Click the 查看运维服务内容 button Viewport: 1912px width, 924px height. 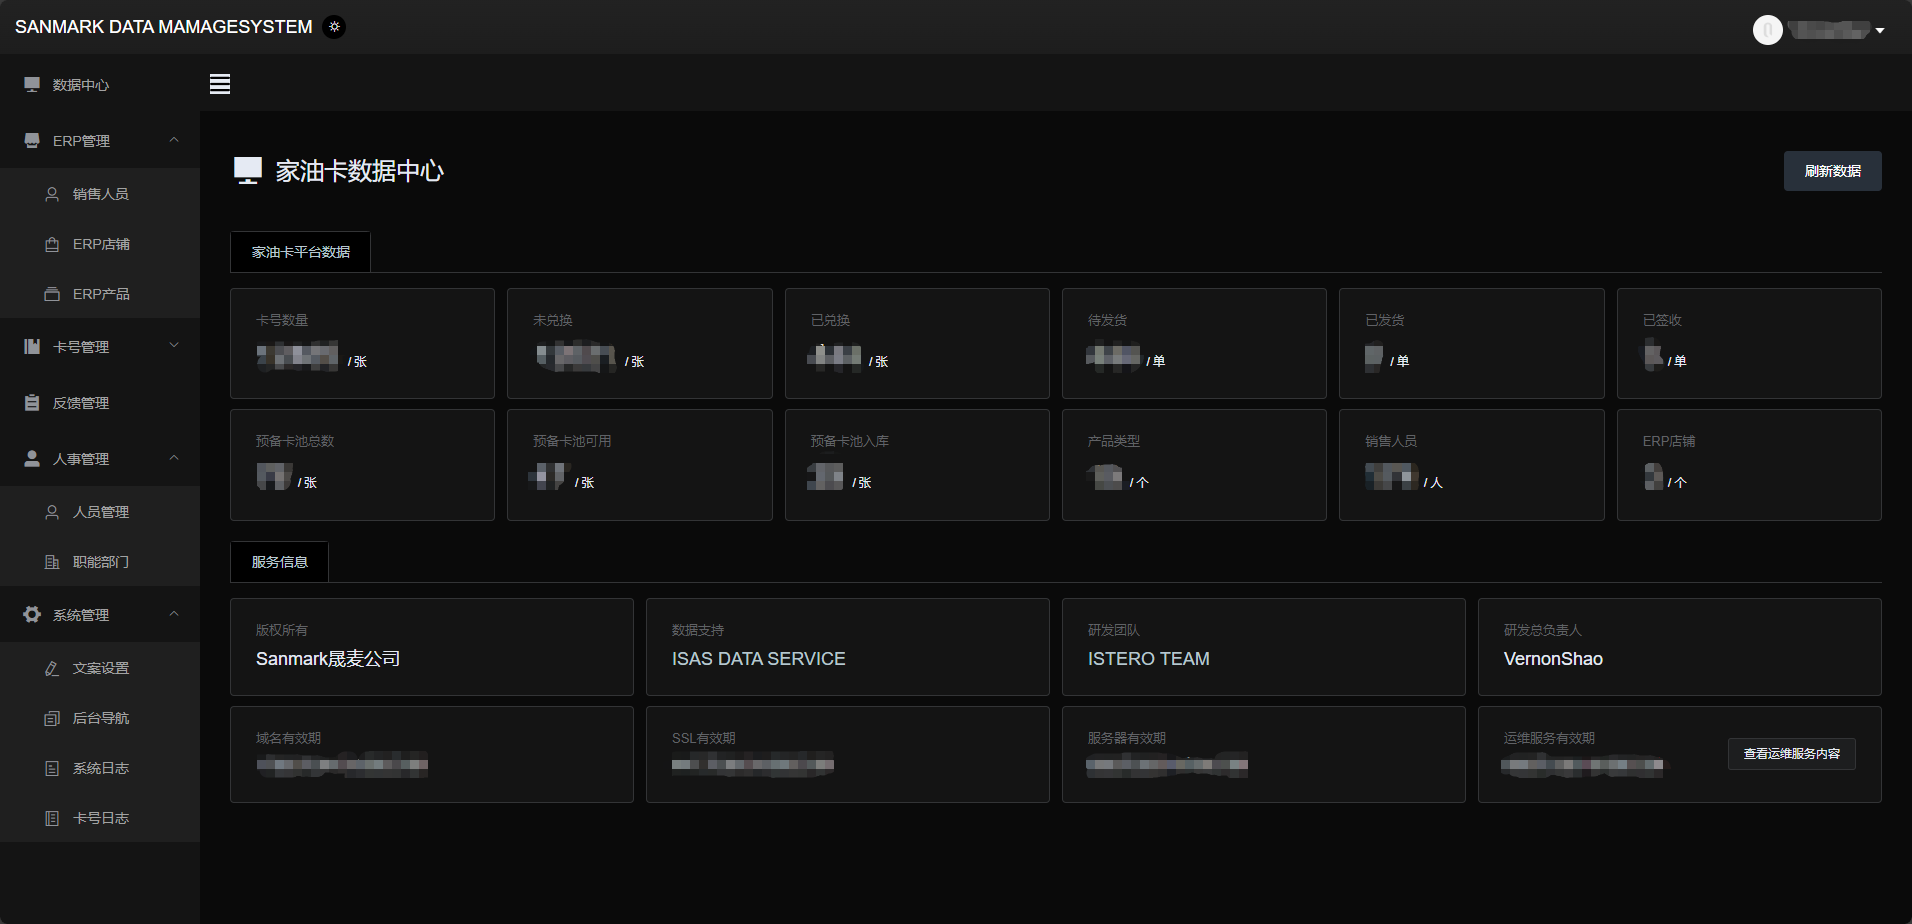(x=1791, y=754)
